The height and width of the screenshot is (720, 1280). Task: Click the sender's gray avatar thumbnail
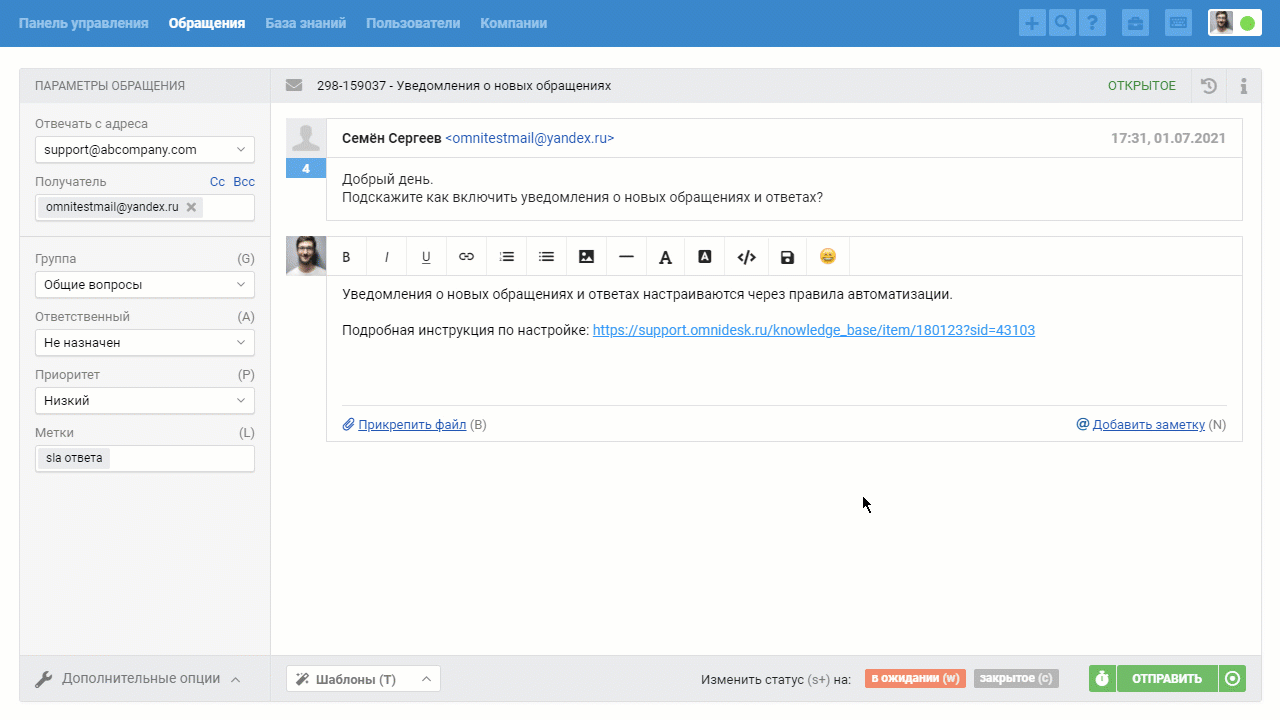(306, 138)
